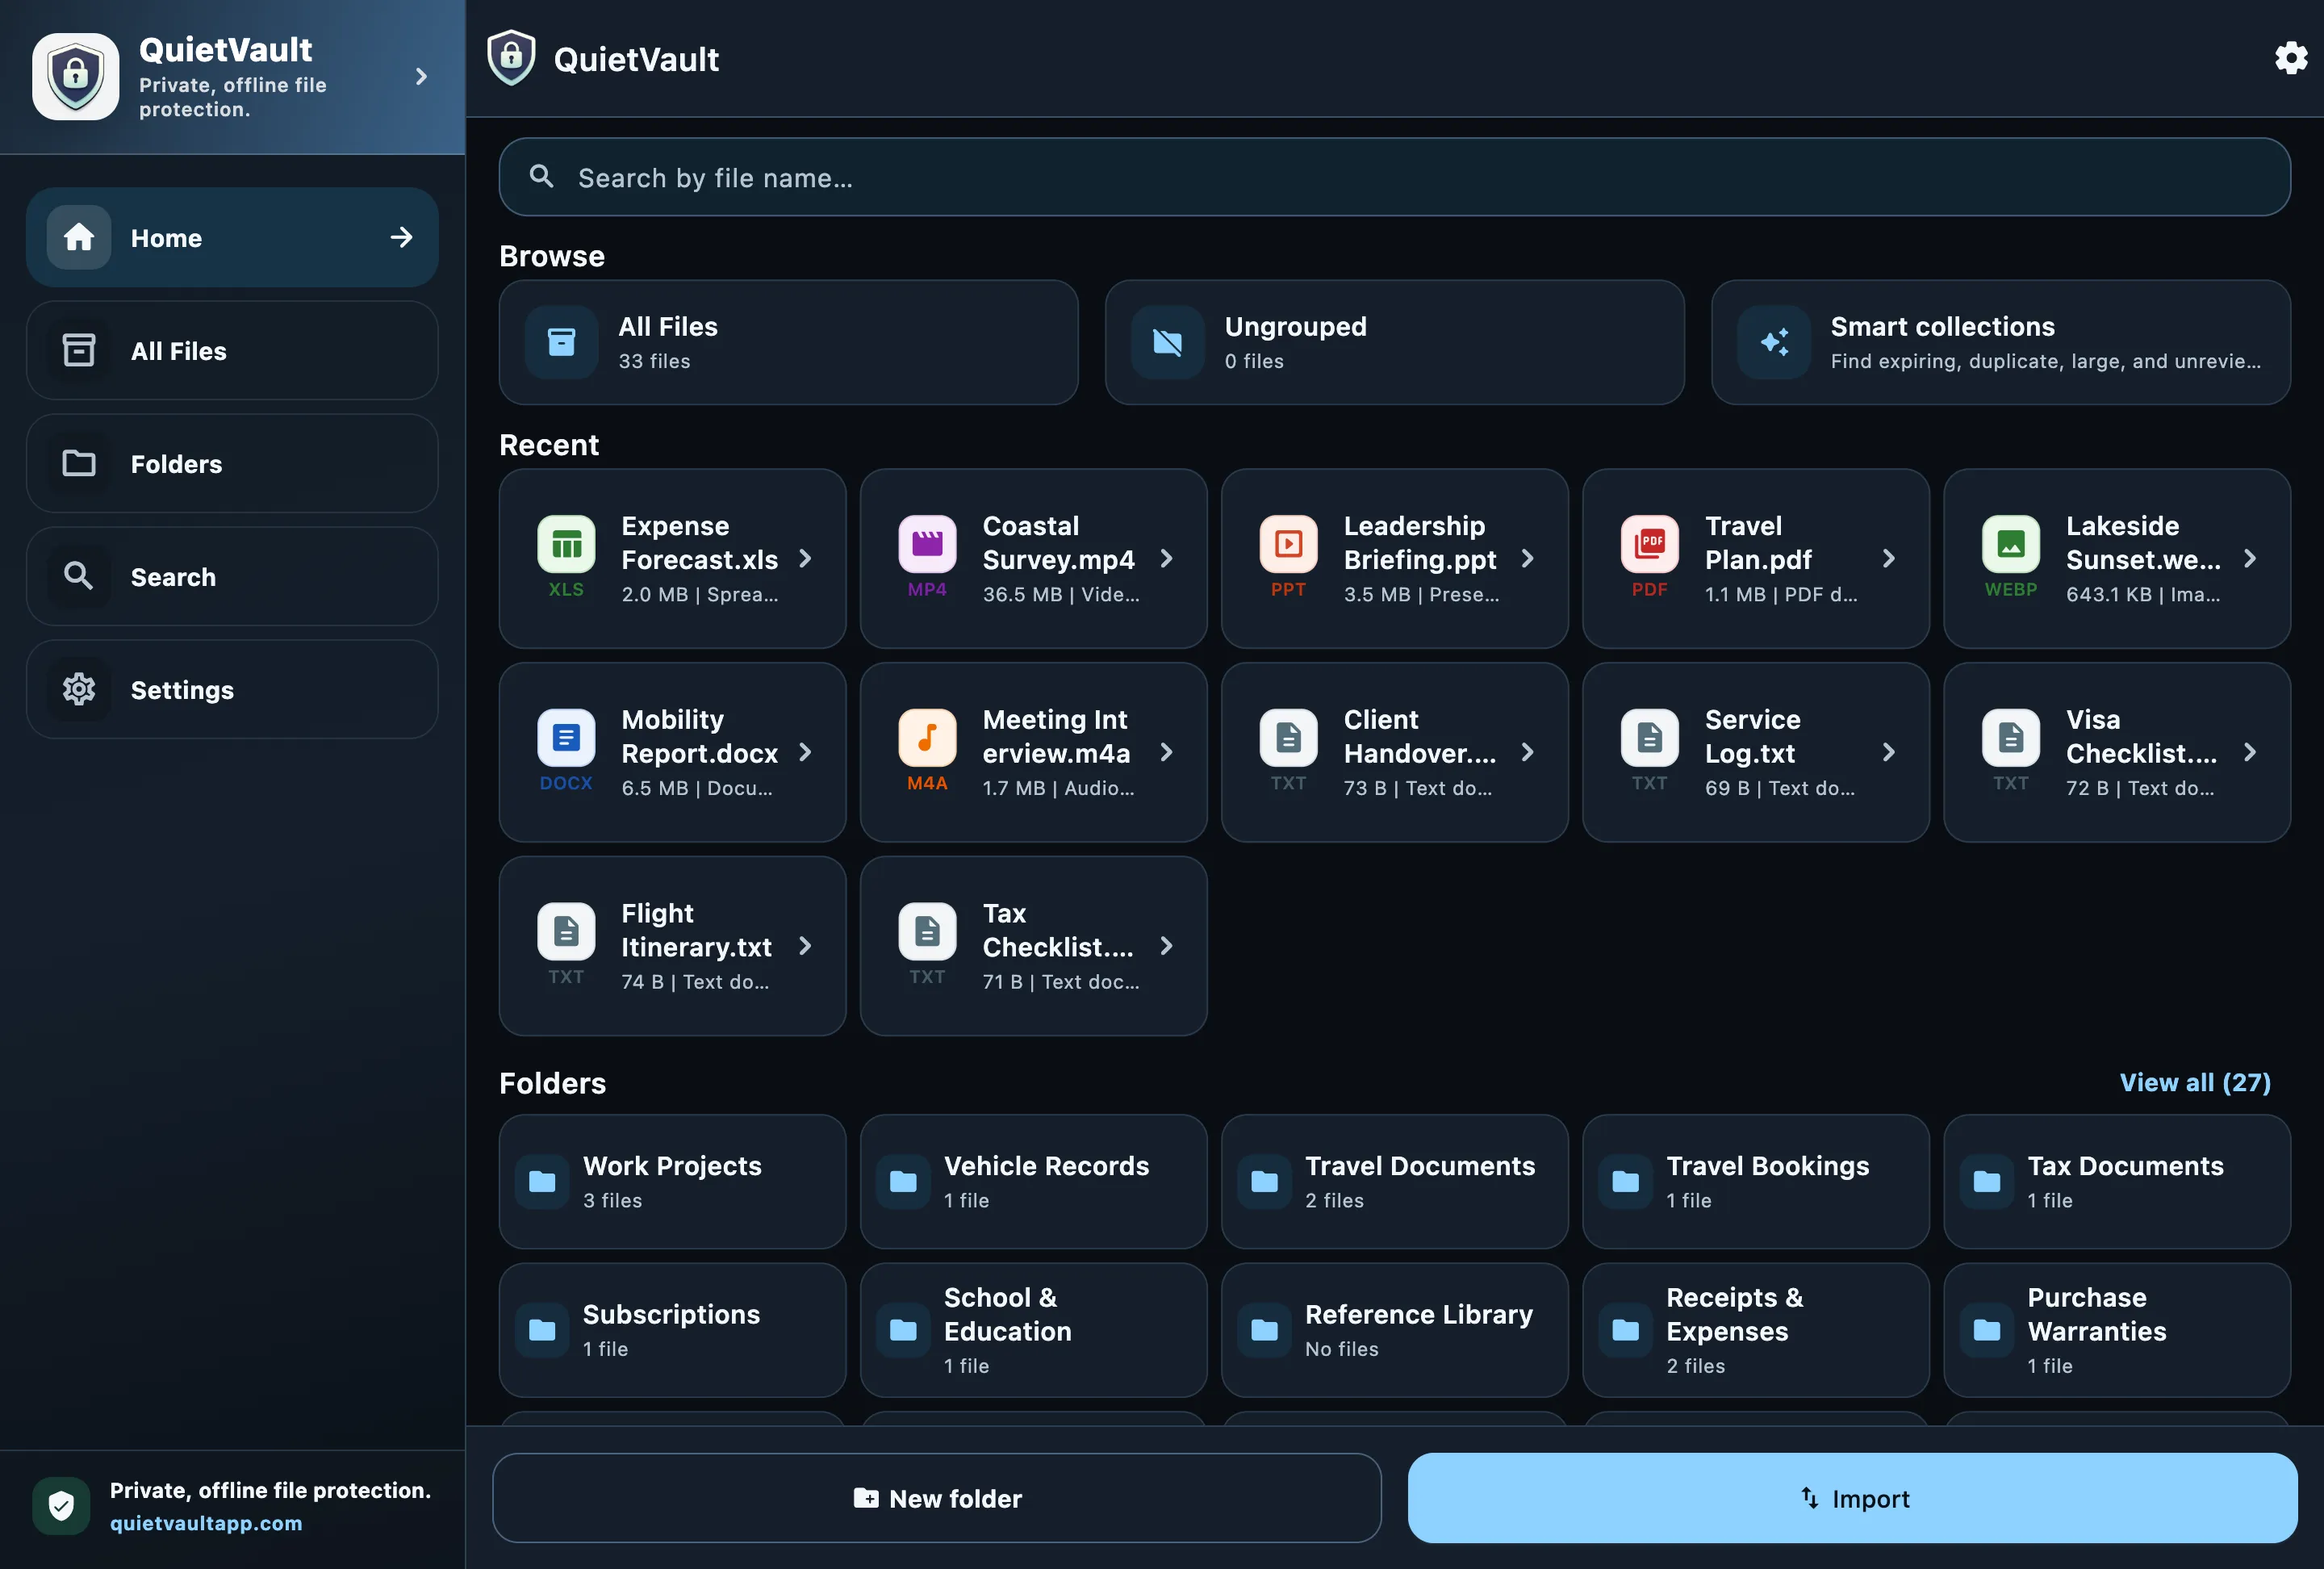2324x1569 pixels.
Task: Click the magnifier icon in the search bar
Action: (x=541, y=177)
